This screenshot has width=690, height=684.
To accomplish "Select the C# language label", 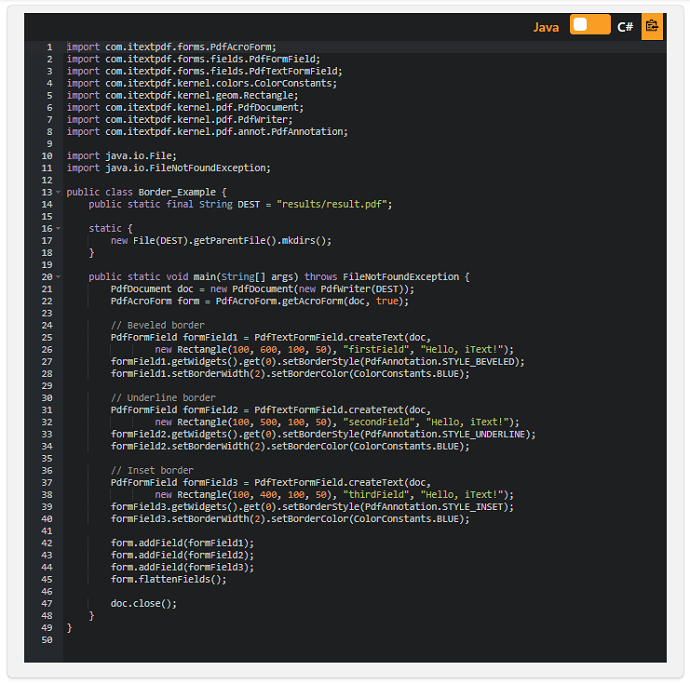I will pyautogui.click(x=625, y=27).
